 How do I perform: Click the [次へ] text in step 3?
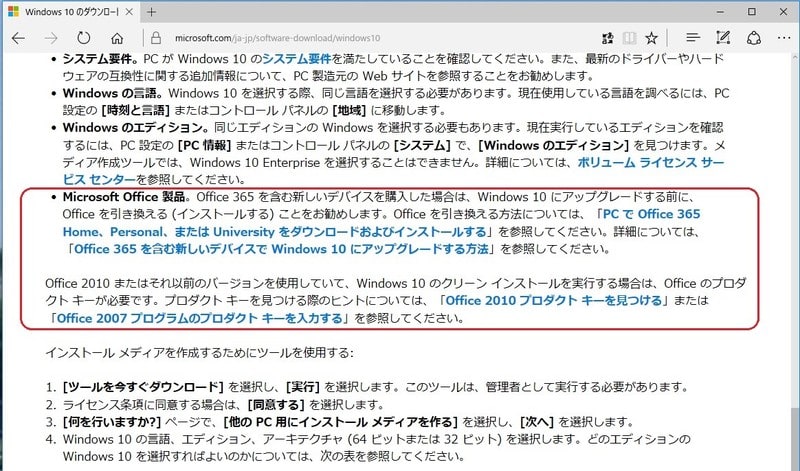click(x=537, y=422)
